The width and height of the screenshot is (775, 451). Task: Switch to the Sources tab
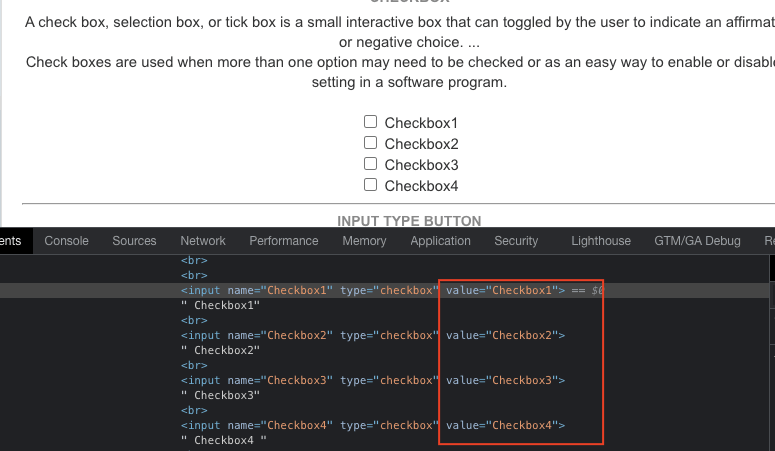(x=134, y=241)
